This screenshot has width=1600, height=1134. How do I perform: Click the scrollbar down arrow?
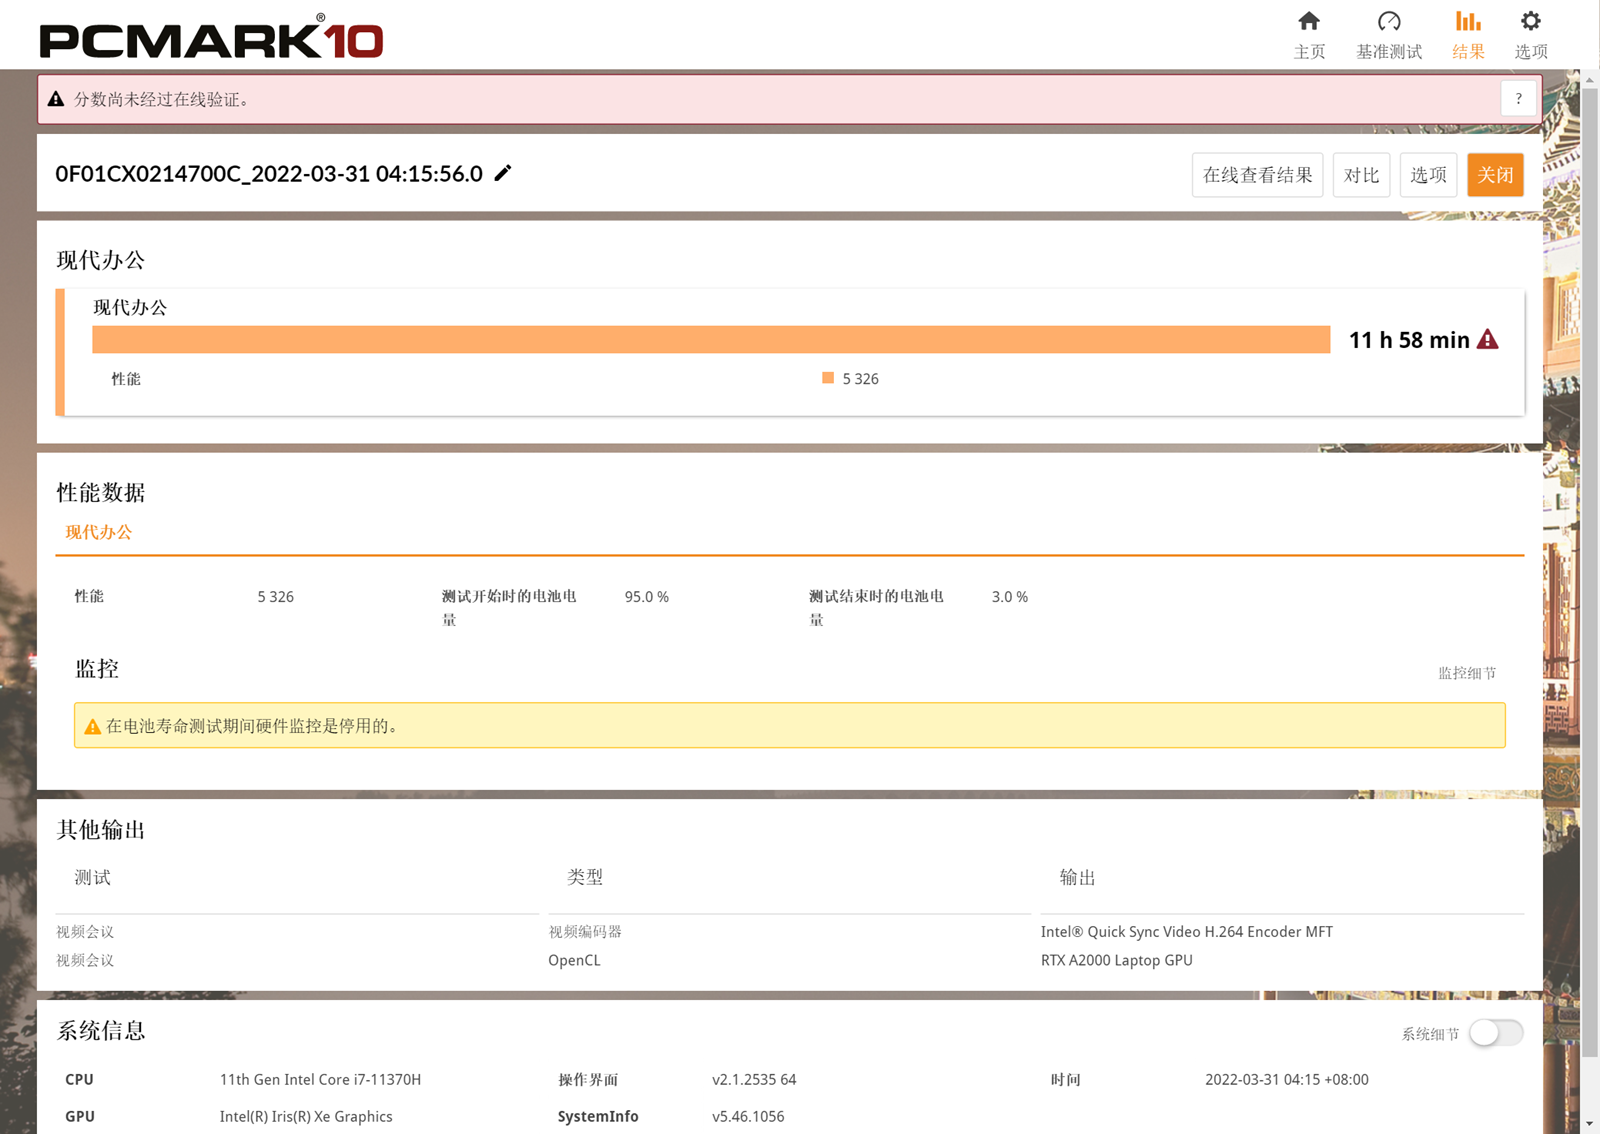click(1590, 1124)
